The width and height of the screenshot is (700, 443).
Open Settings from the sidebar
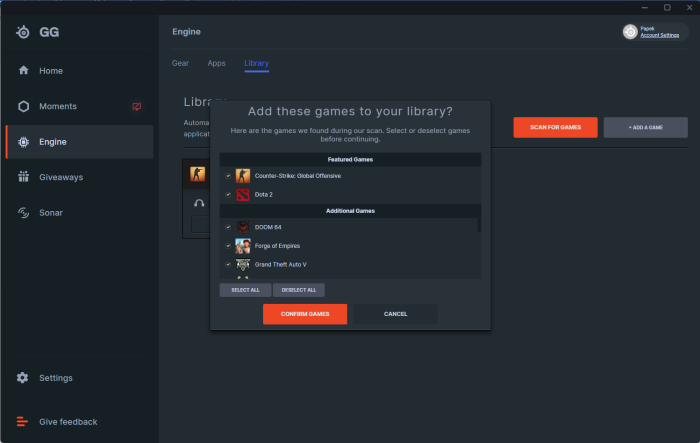coord(56,378)
